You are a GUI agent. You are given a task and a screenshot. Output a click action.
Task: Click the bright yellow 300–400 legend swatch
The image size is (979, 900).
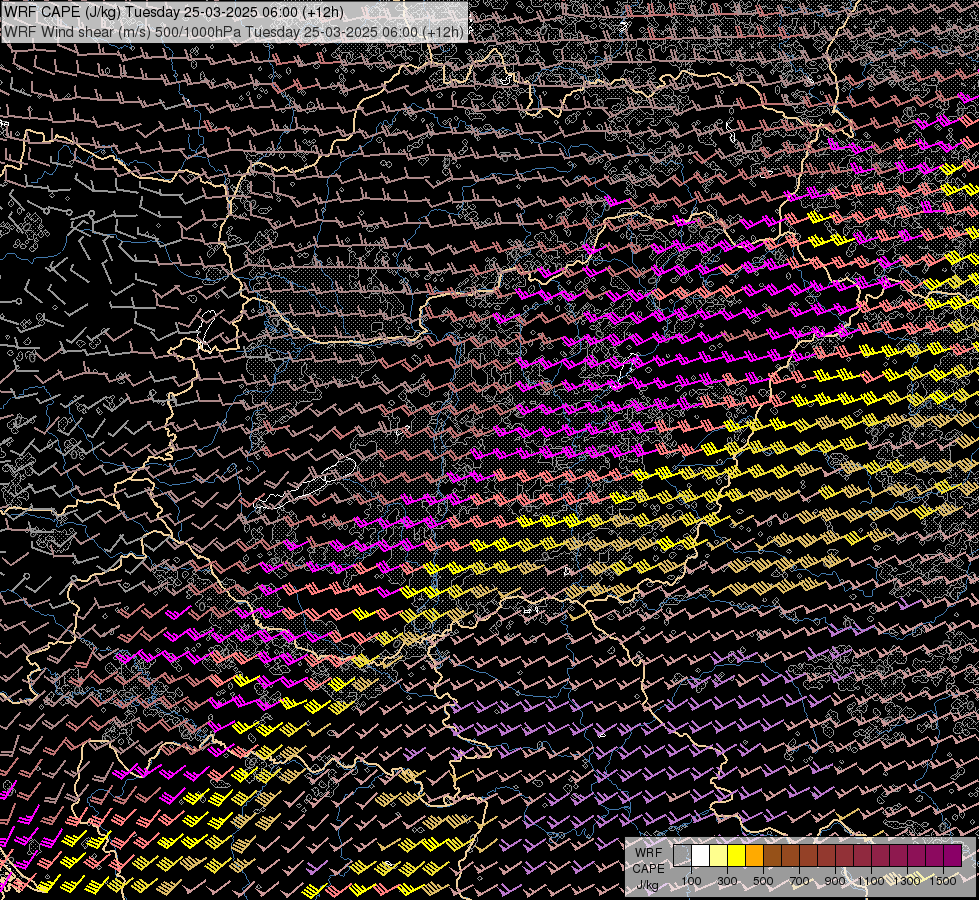coord(737,856)
